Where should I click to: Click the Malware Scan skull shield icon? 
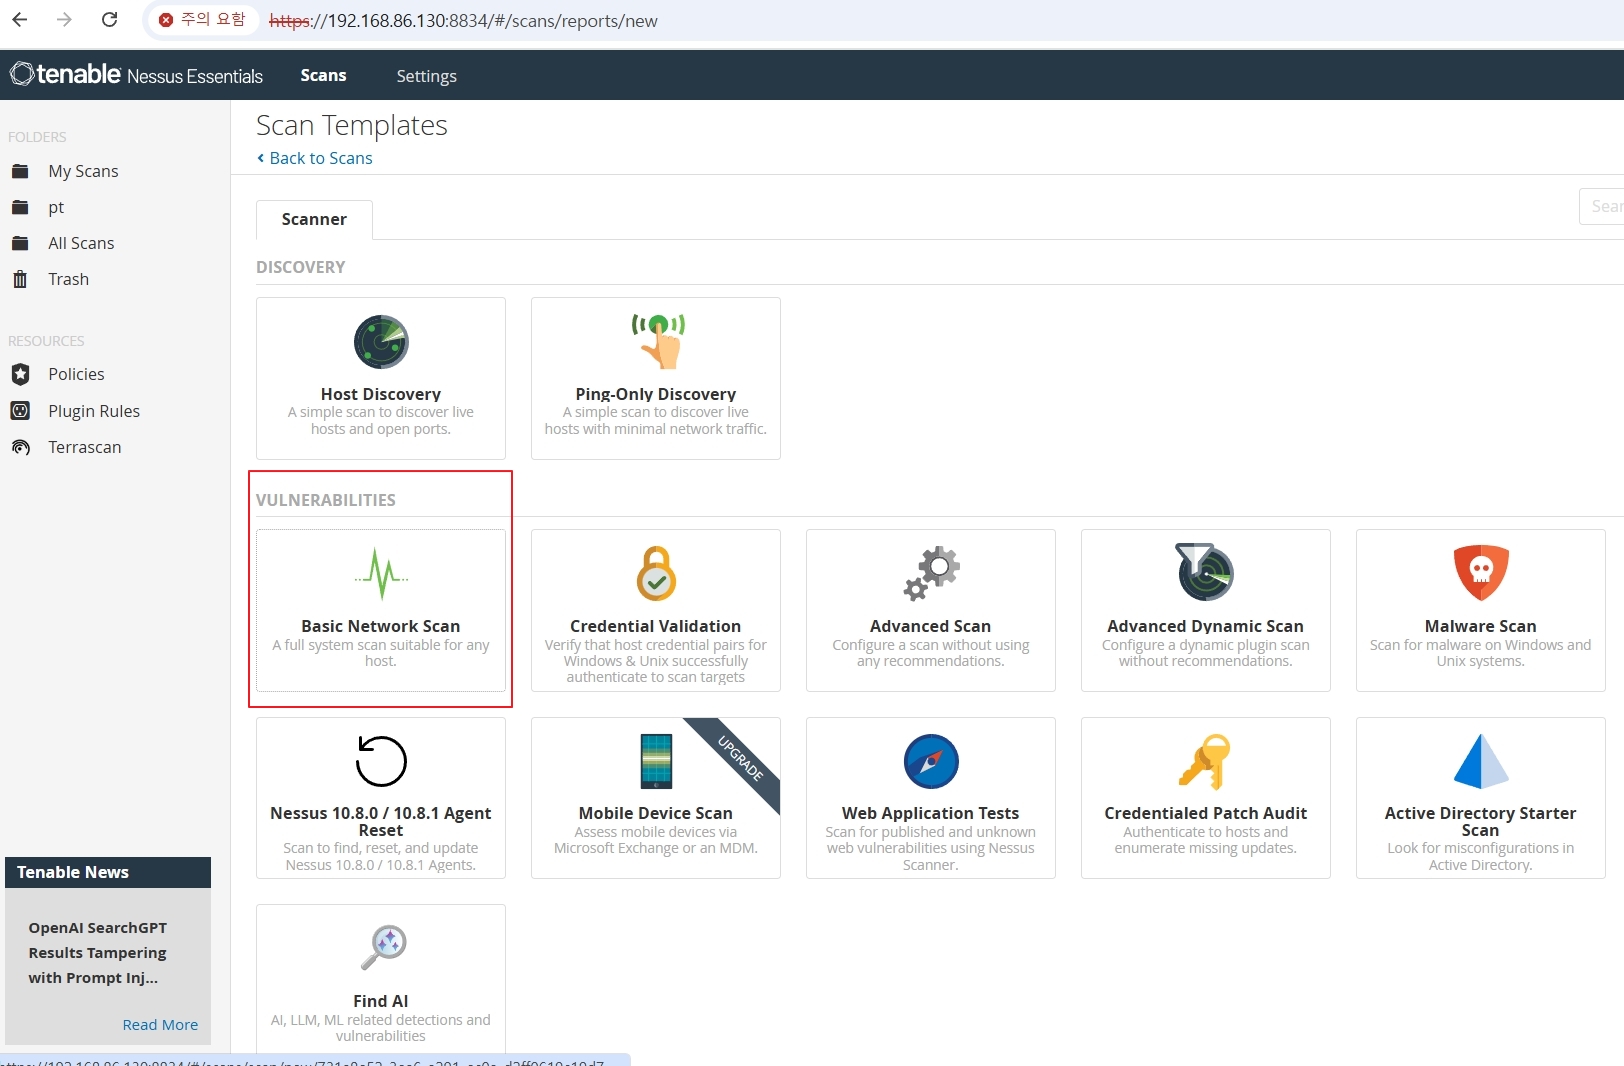click(x=1481, y=572)
